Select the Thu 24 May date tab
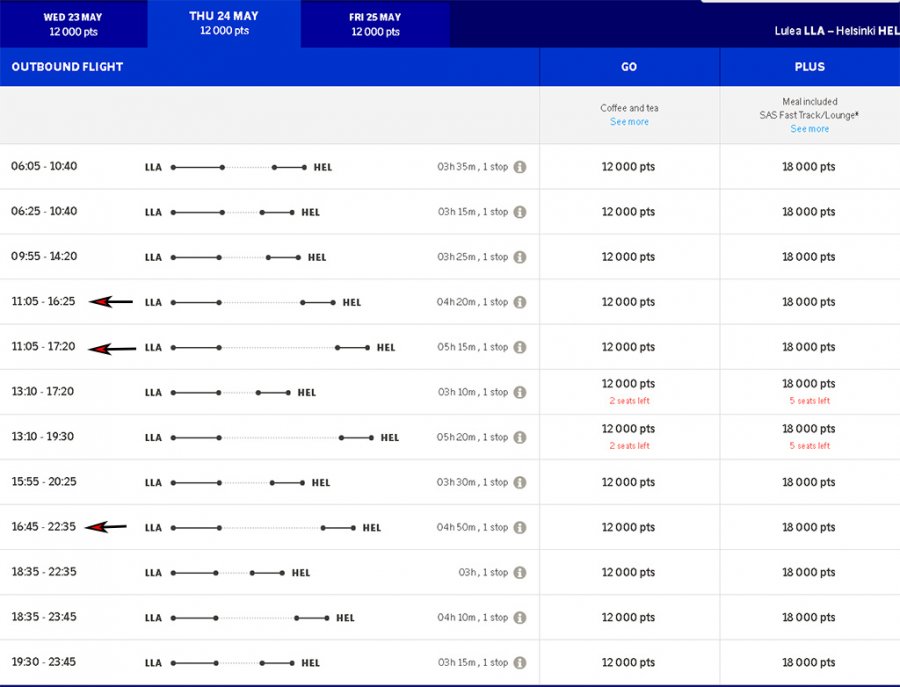This screenshot has height=687, width=900. tap(224, 23)
